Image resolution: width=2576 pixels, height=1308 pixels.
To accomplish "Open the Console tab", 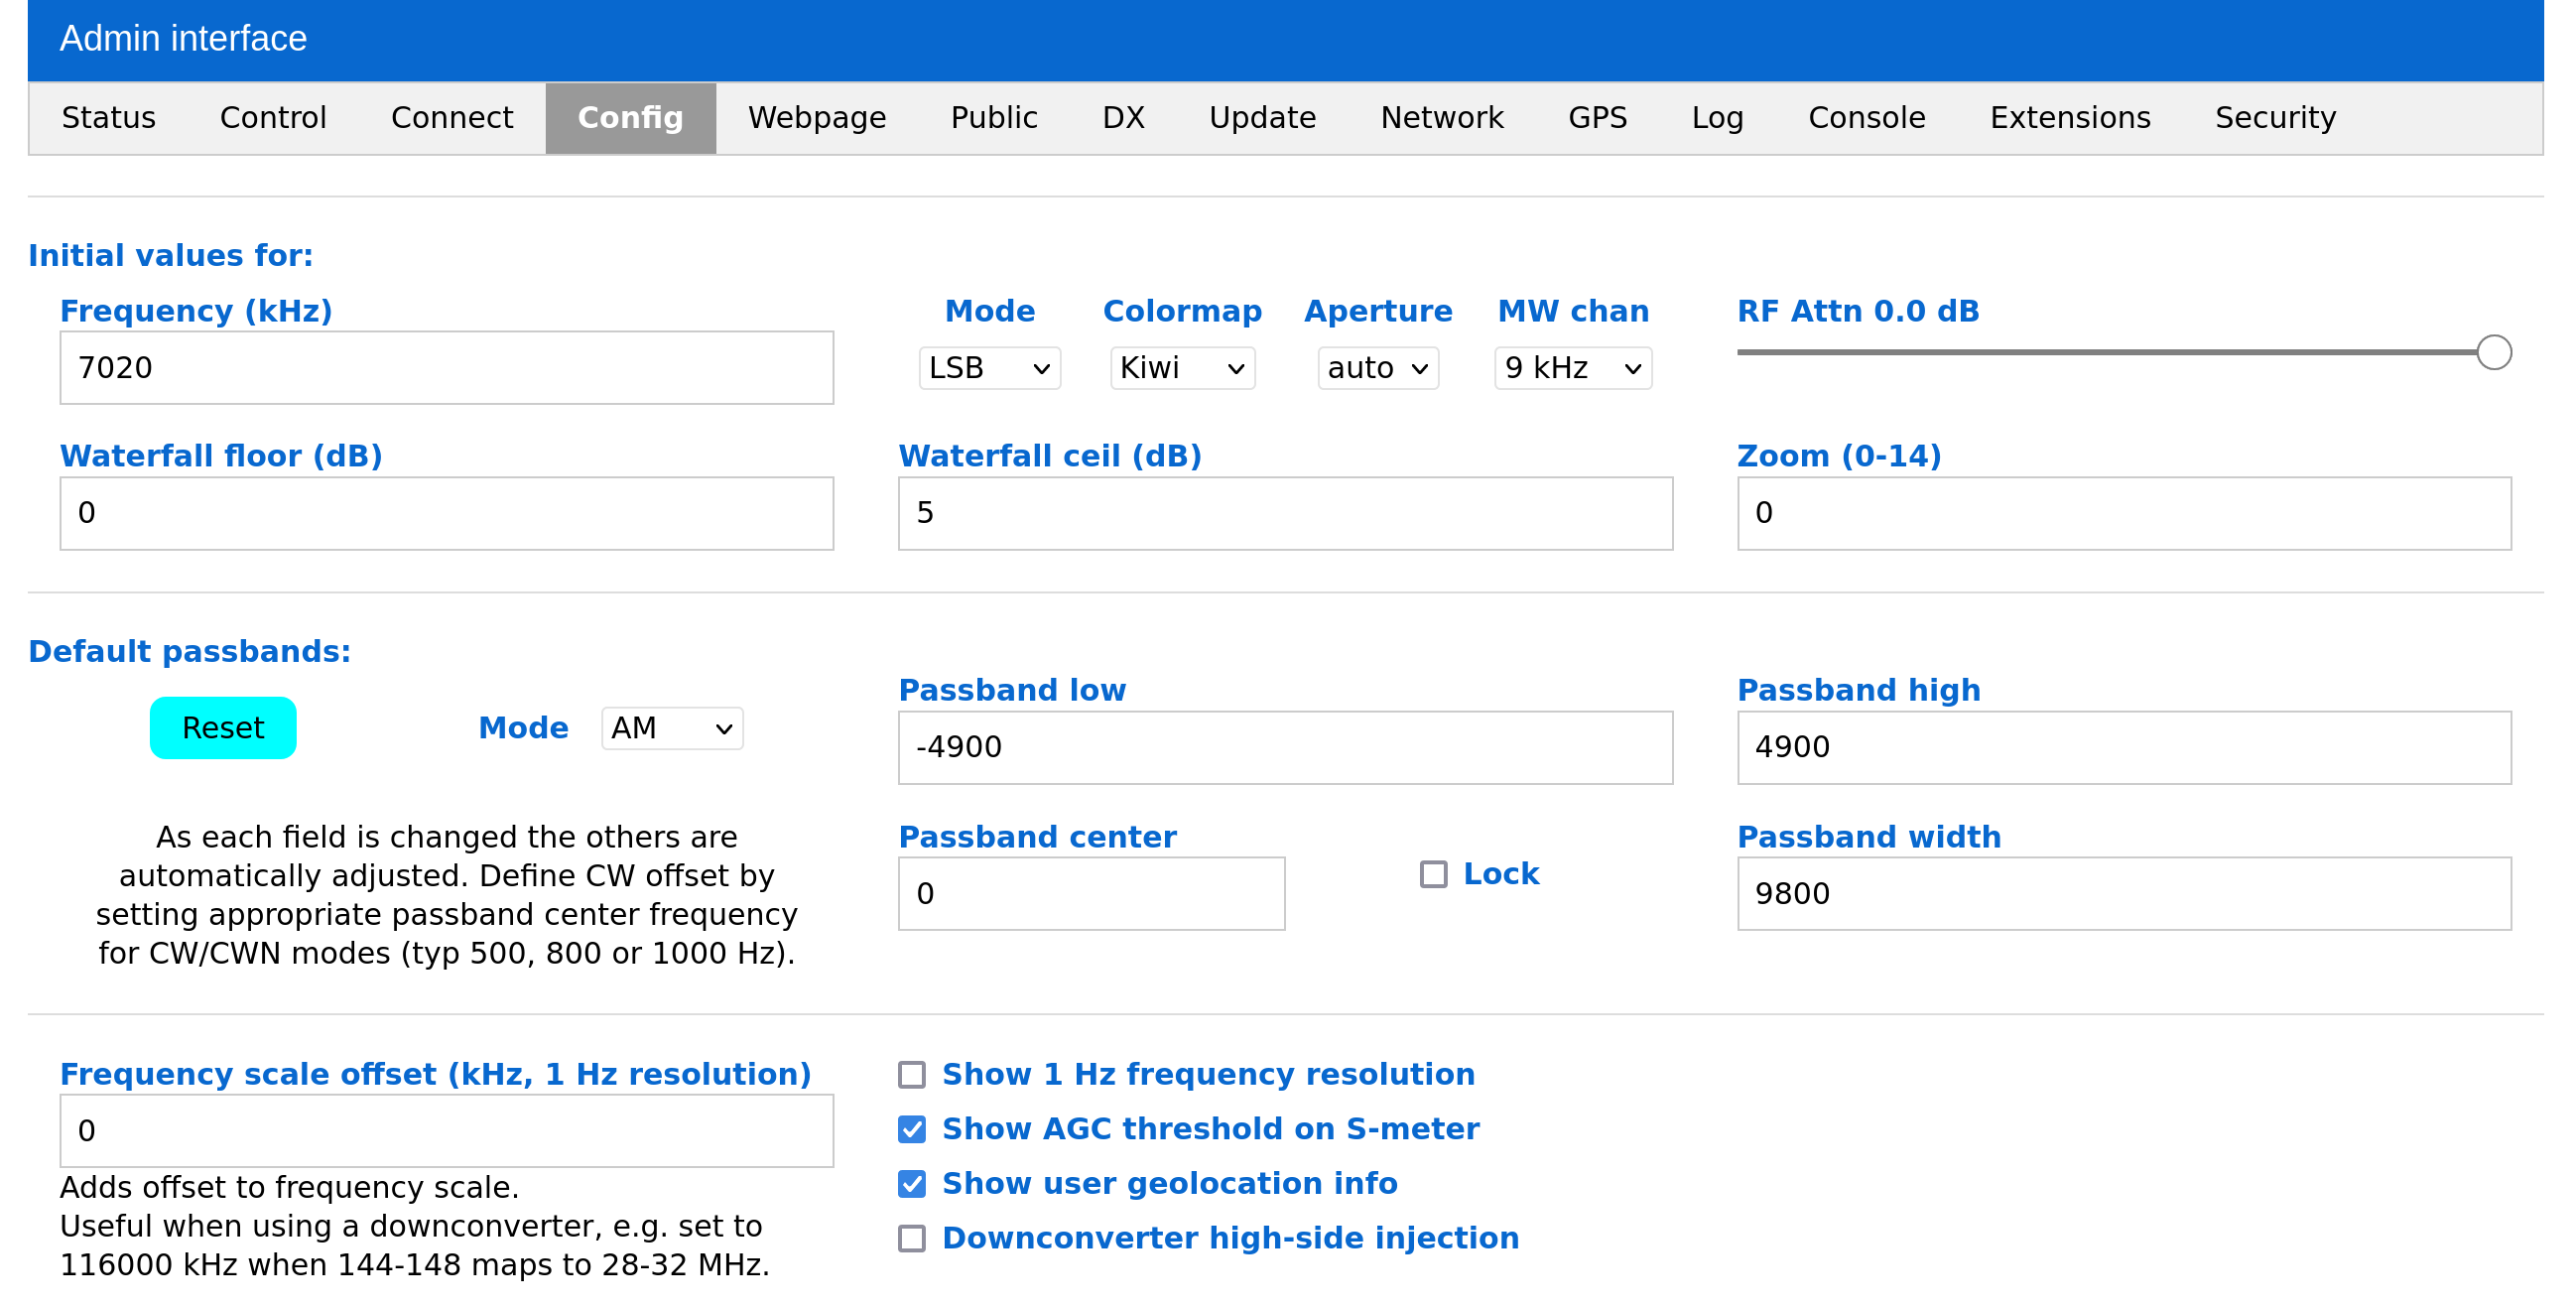I will 1866,118.
